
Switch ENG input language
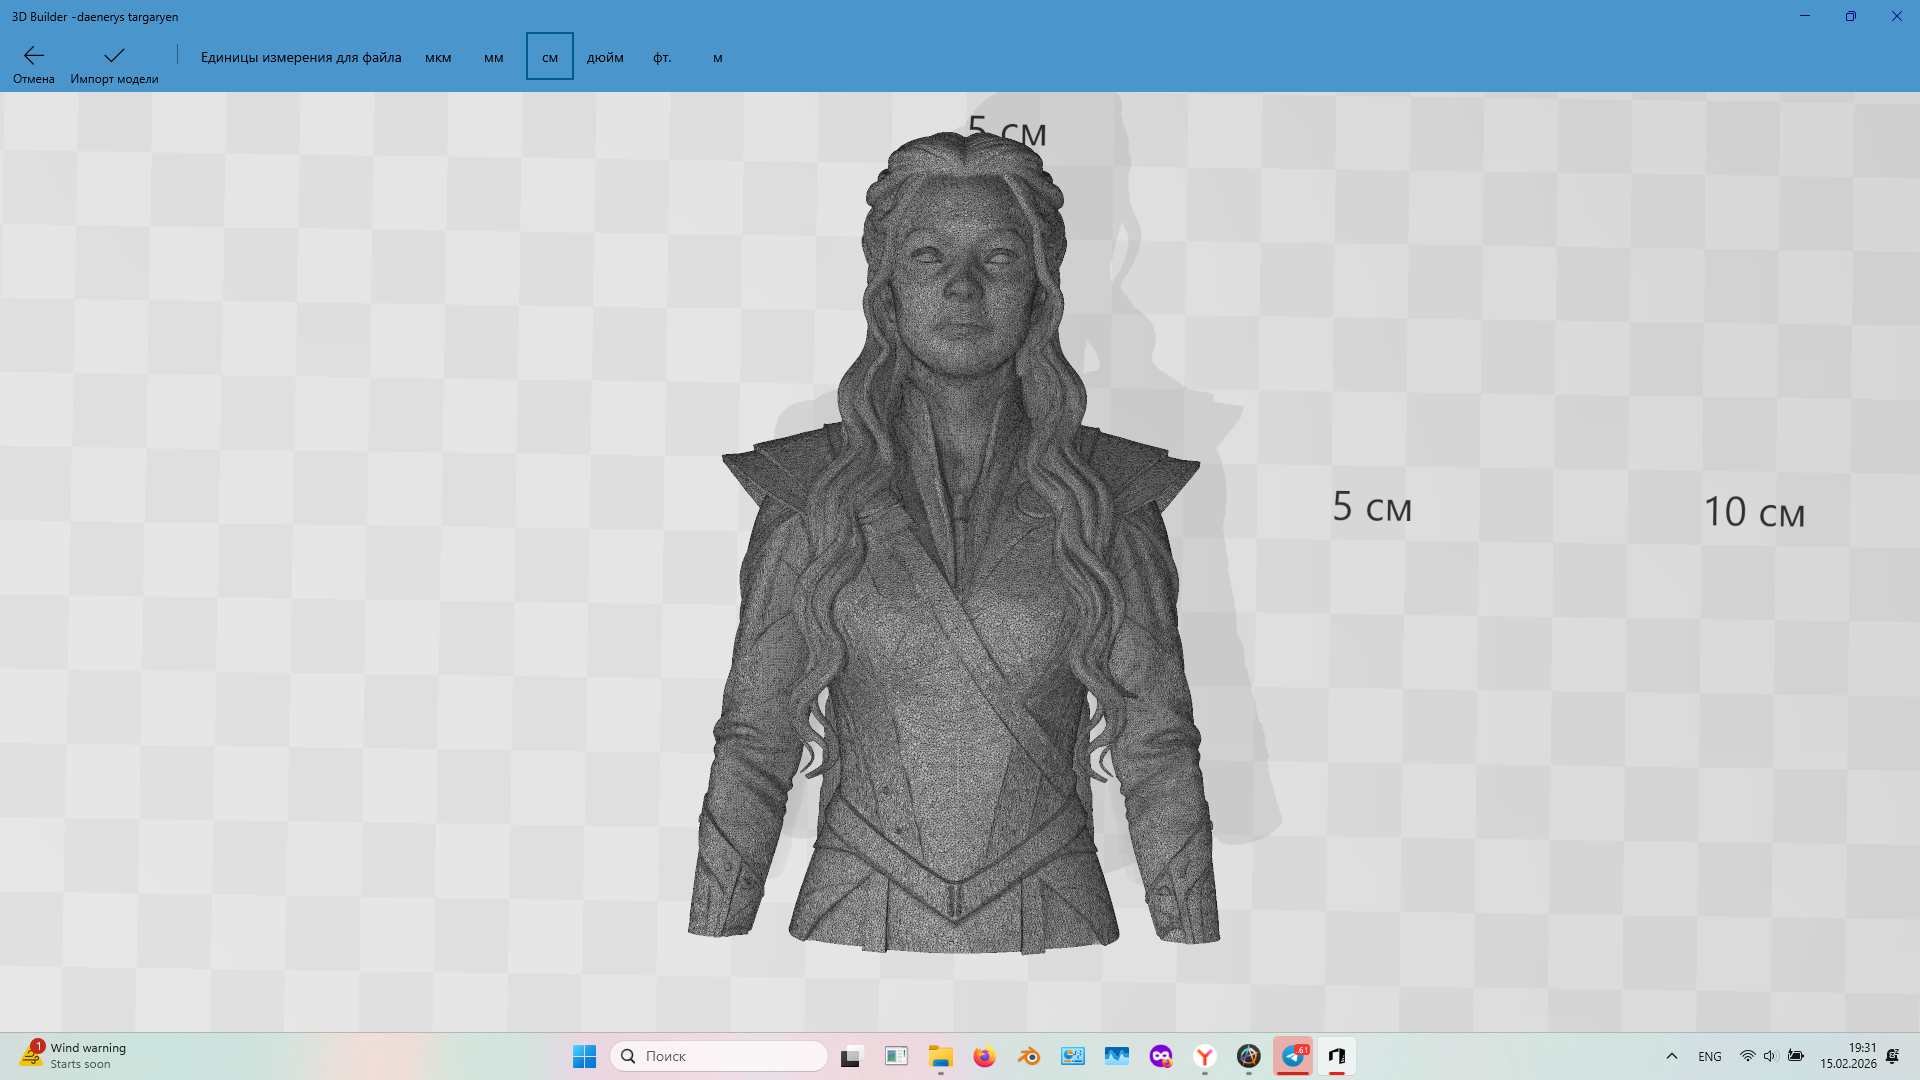click(x=1710, y=1056)
